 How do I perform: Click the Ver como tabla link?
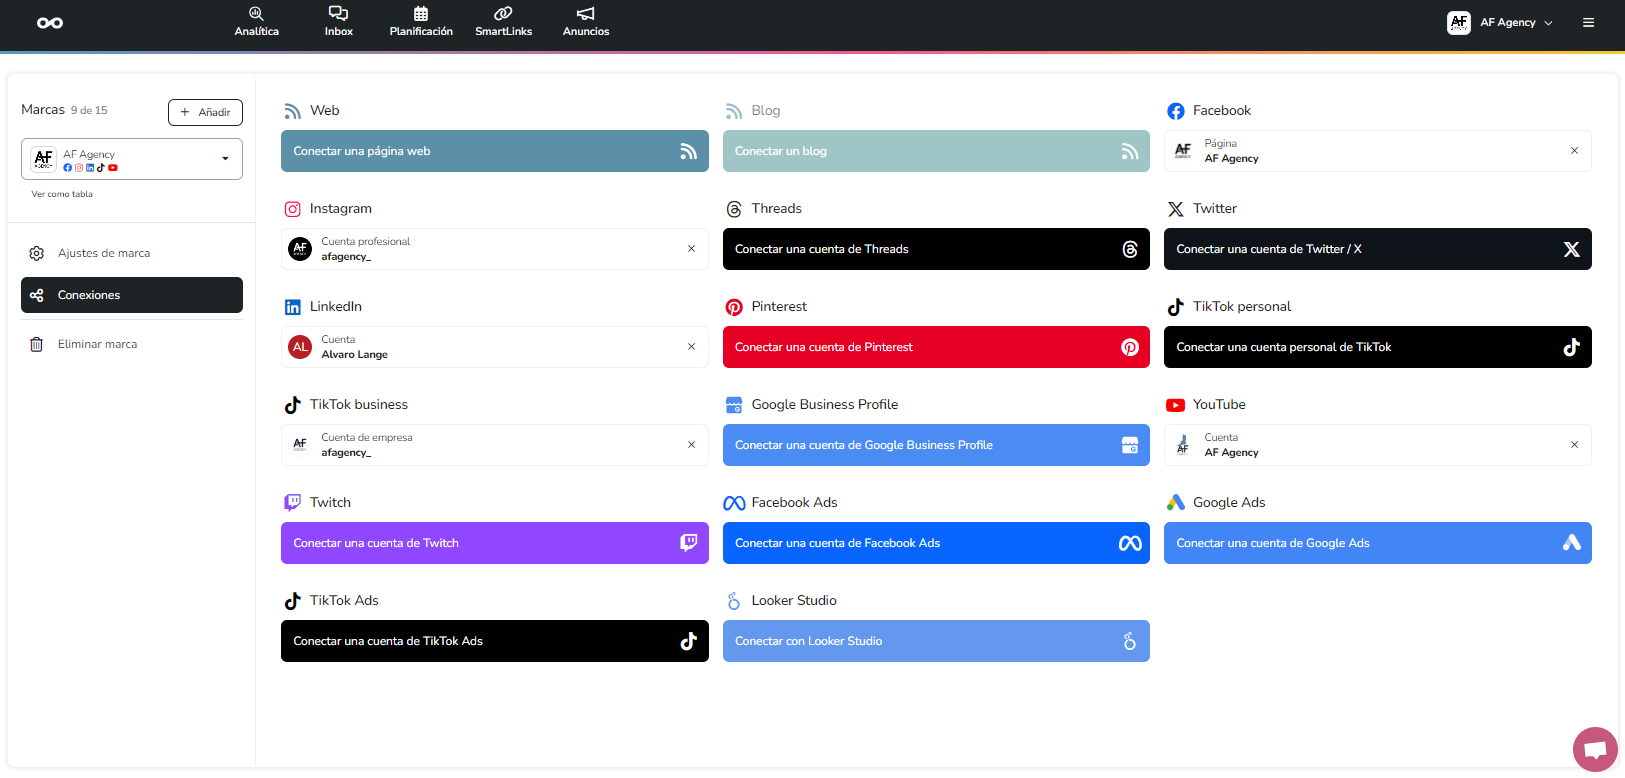(62, 194)
